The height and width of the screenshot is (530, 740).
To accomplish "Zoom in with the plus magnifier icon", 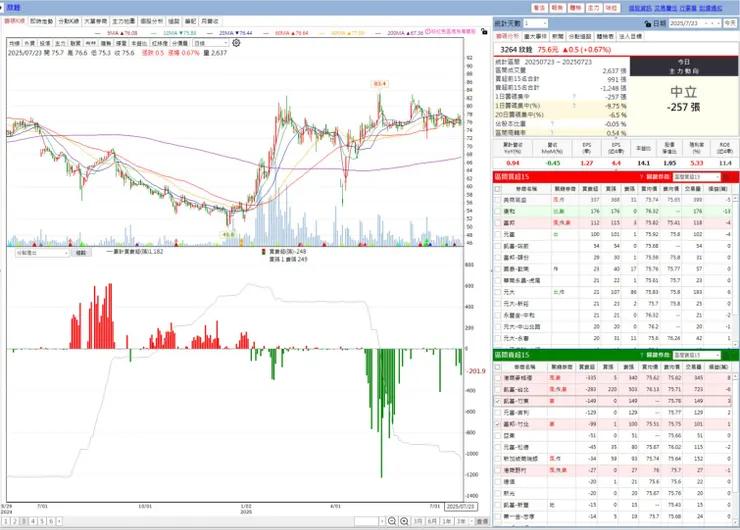I will click(x=404, y=522).
